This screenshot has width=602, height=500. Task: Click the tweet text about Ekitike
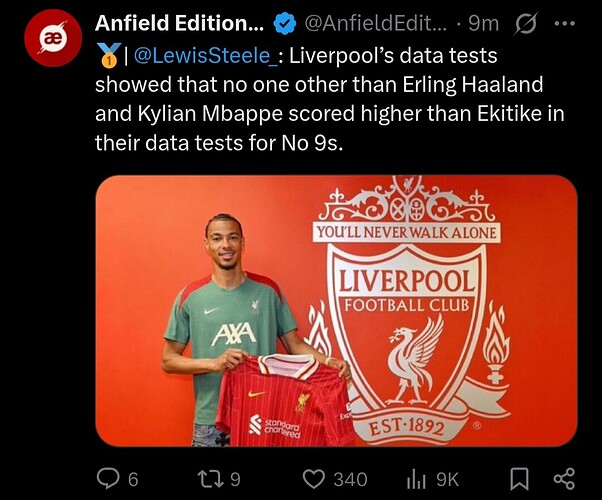click(x=330, y=99)
